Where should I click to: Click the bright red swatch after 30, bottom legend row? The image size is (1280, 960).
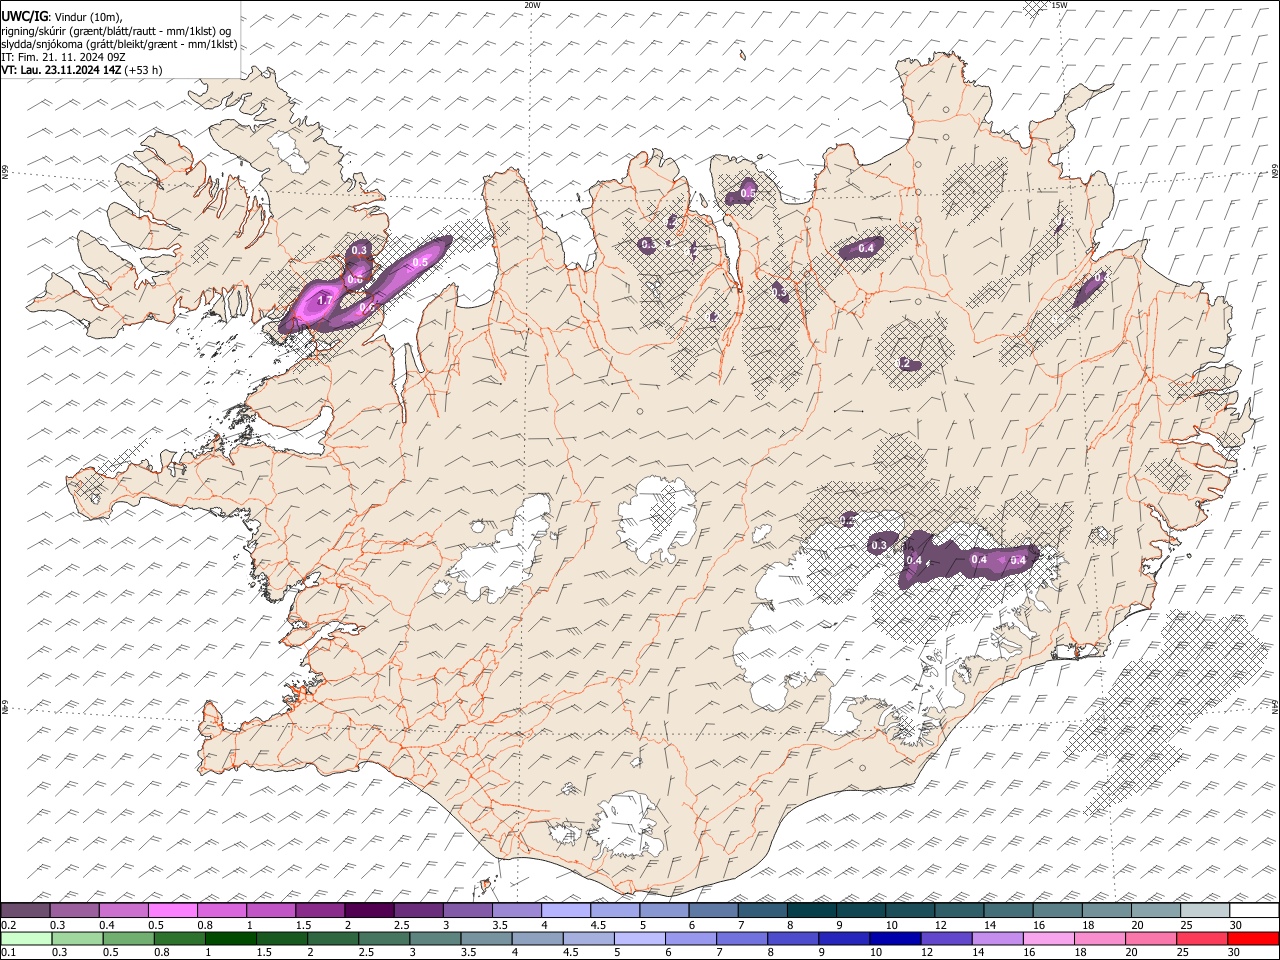(x=1252, y=938)
